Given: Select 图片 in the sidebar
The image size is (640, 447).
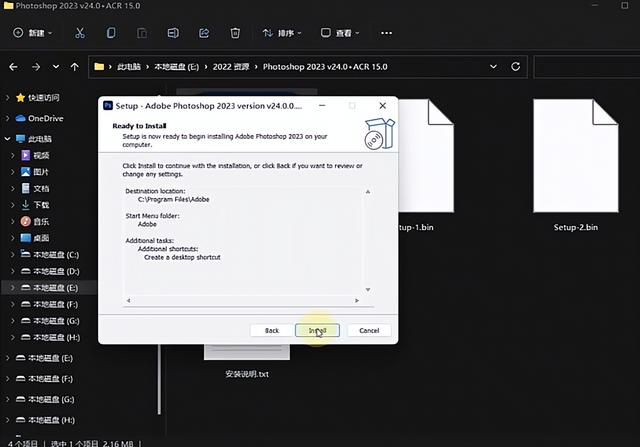Looking at the screenshot, I should pyautogui.click(x=40, y=172).
